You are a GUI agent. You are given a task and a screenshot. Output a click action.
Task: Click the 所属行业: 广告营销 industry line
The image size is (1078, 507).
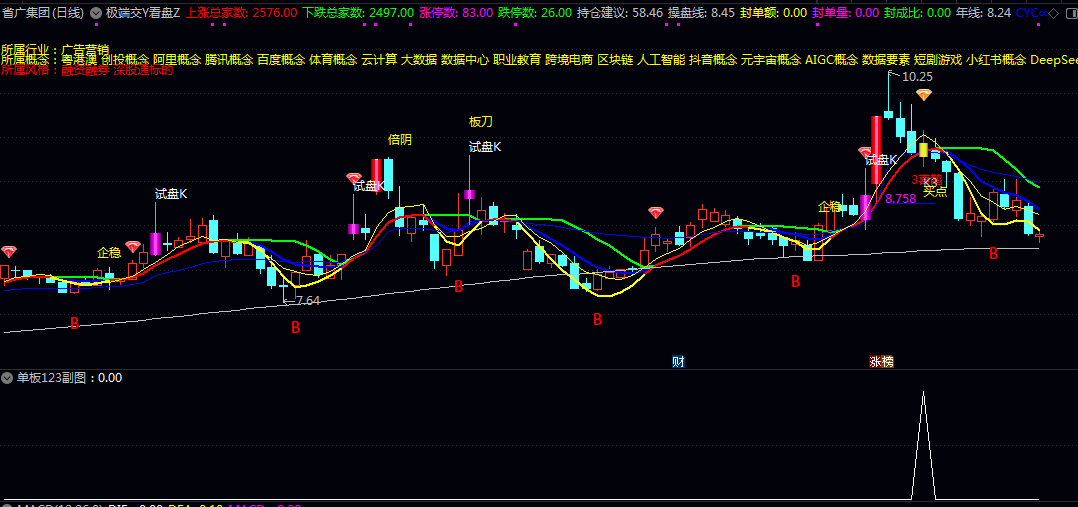(55, 50)
